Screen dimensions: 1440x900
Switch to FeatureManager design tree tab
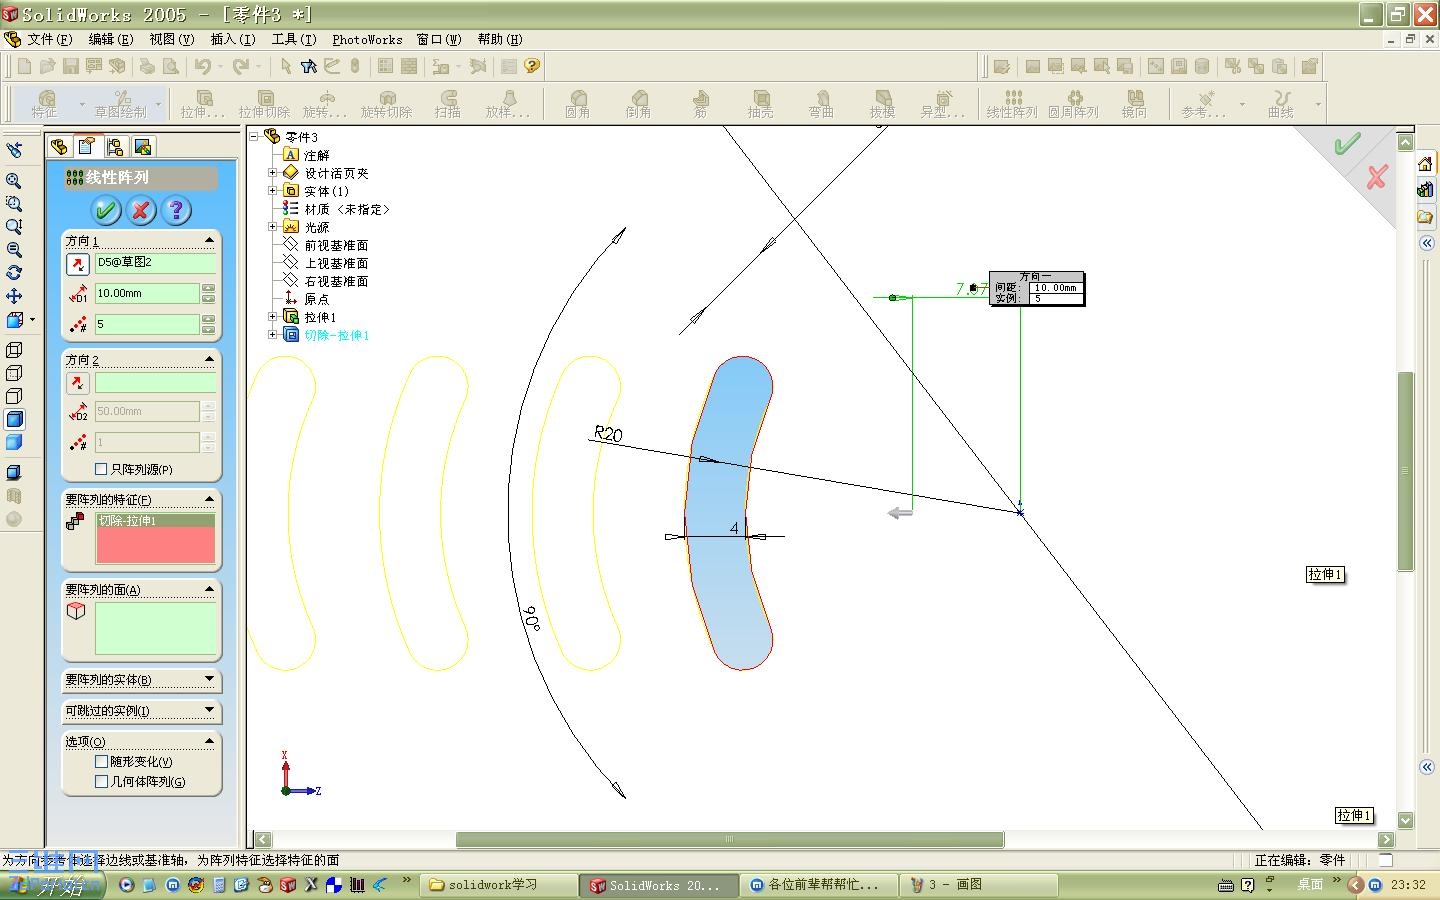pyautogui.click(x=59, y=147)
